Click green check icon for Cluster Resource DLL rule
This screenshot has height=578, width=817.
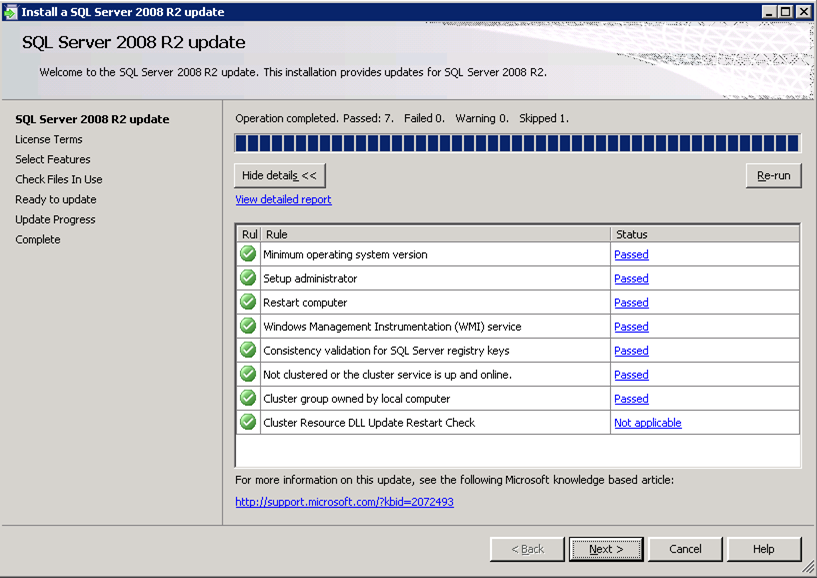248,422
